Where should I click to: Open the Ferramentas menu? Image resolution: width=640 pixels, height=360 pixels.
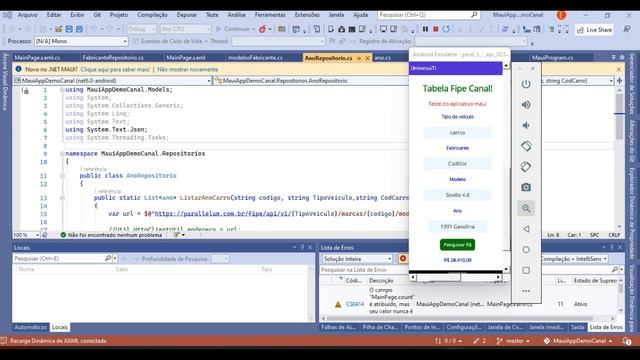(x=270, y=15)
